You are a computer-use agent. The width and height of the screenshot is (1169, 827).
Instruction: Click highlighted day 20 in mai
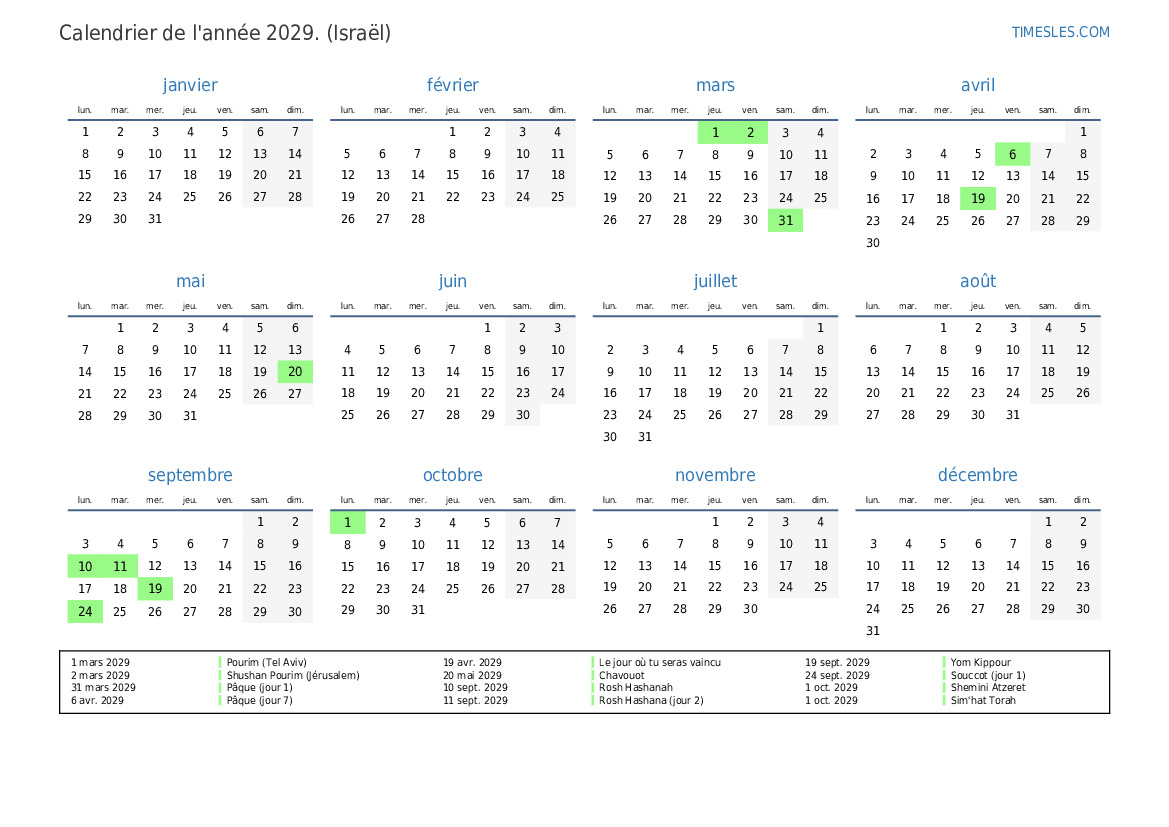pos(295,371)
